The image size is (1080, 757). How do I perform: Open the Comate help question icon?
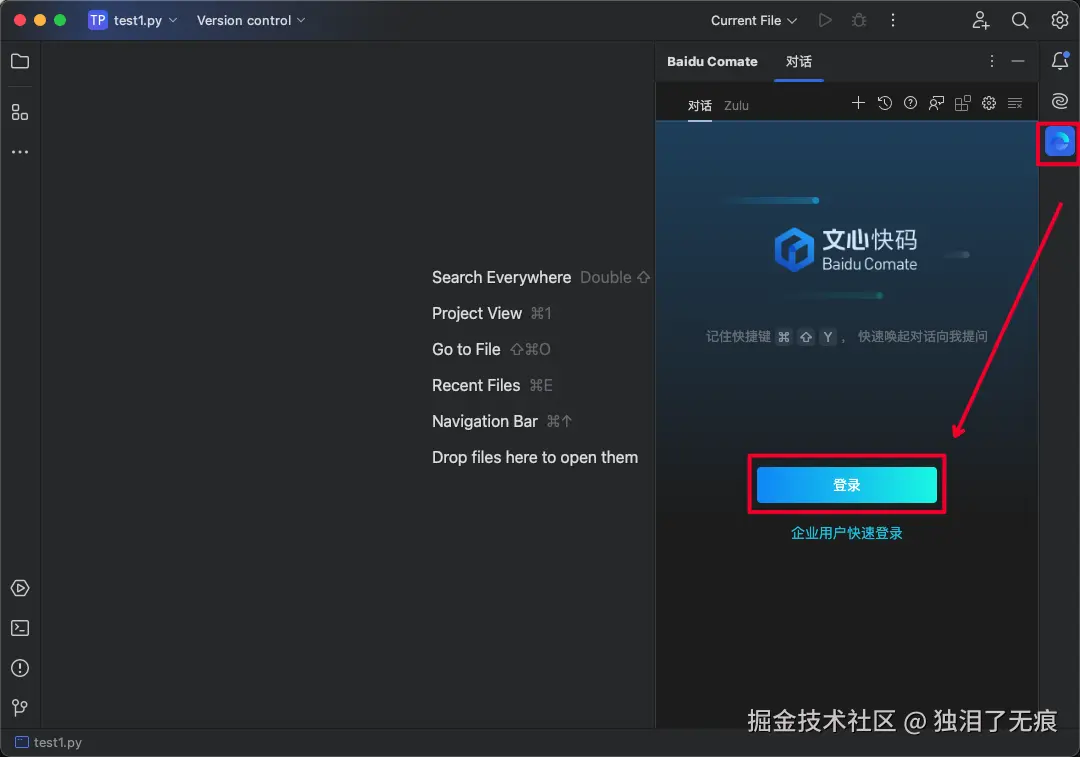point(911,103)
